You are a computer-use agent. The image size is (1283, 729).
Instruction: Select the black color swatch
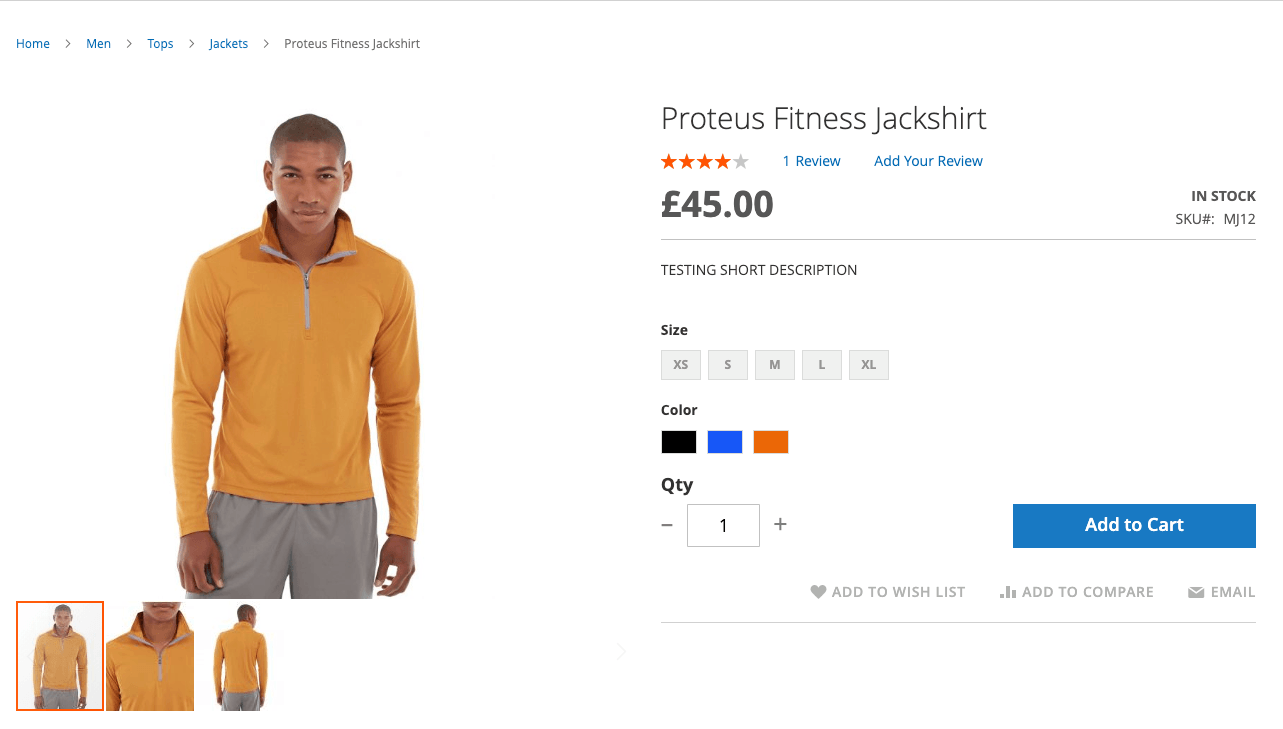pyautogui.click(x=678, y=441)
